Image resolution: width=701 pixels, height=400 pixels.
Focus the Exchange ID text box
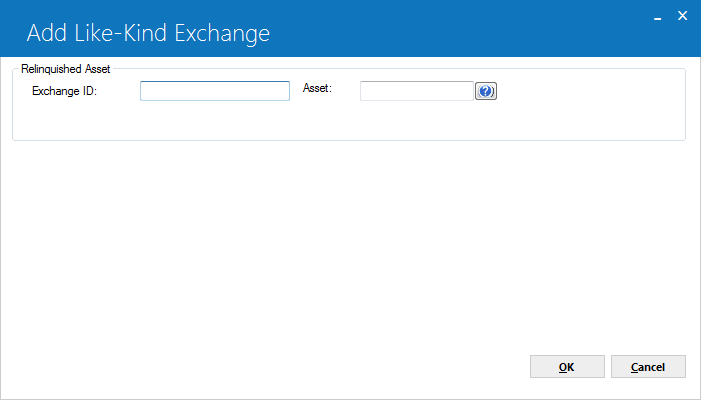[215, 91]
